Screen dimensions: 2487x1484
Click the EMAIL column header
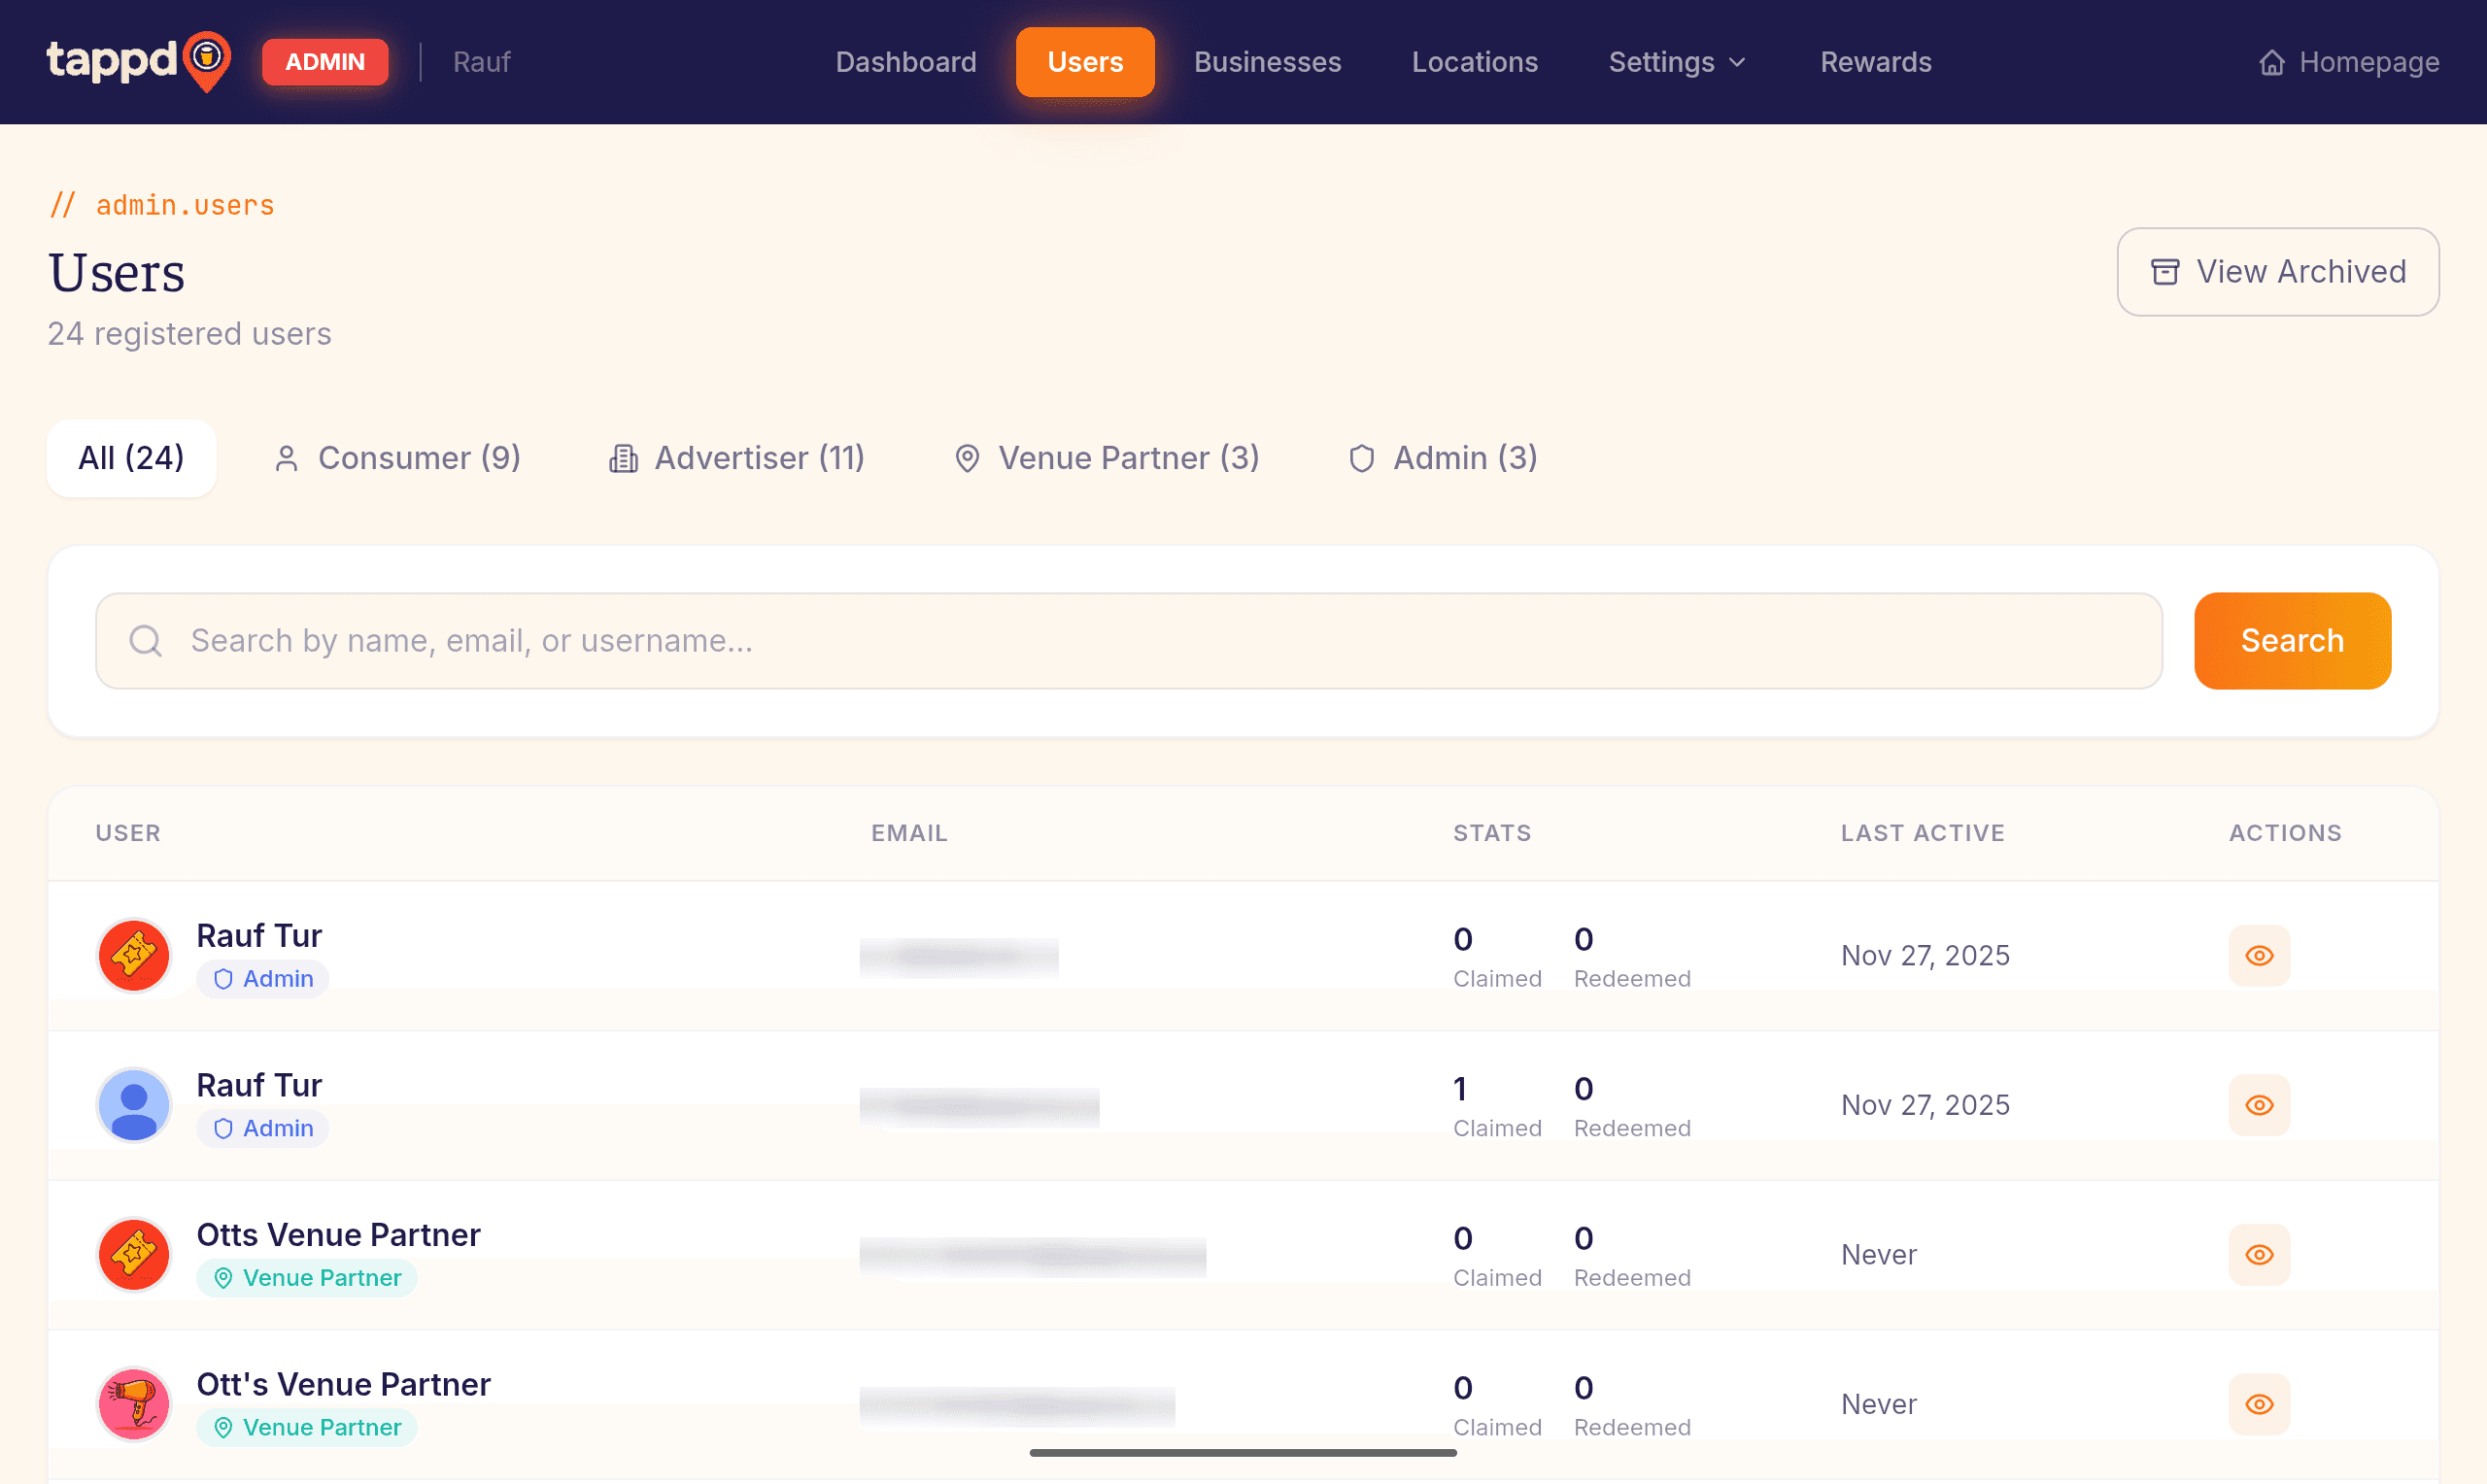pyautogui.click(x=909, y=833)
